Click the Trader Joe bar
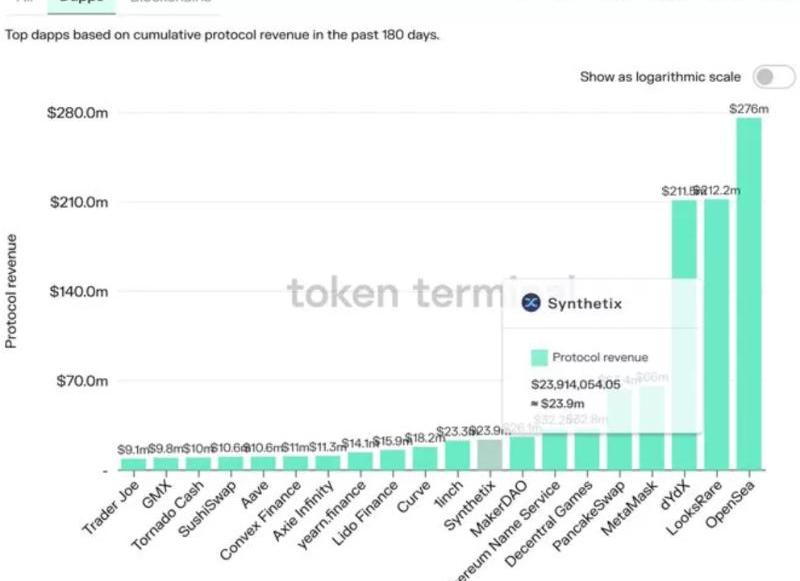The image size is (800, 581). (x=133, y=464)
